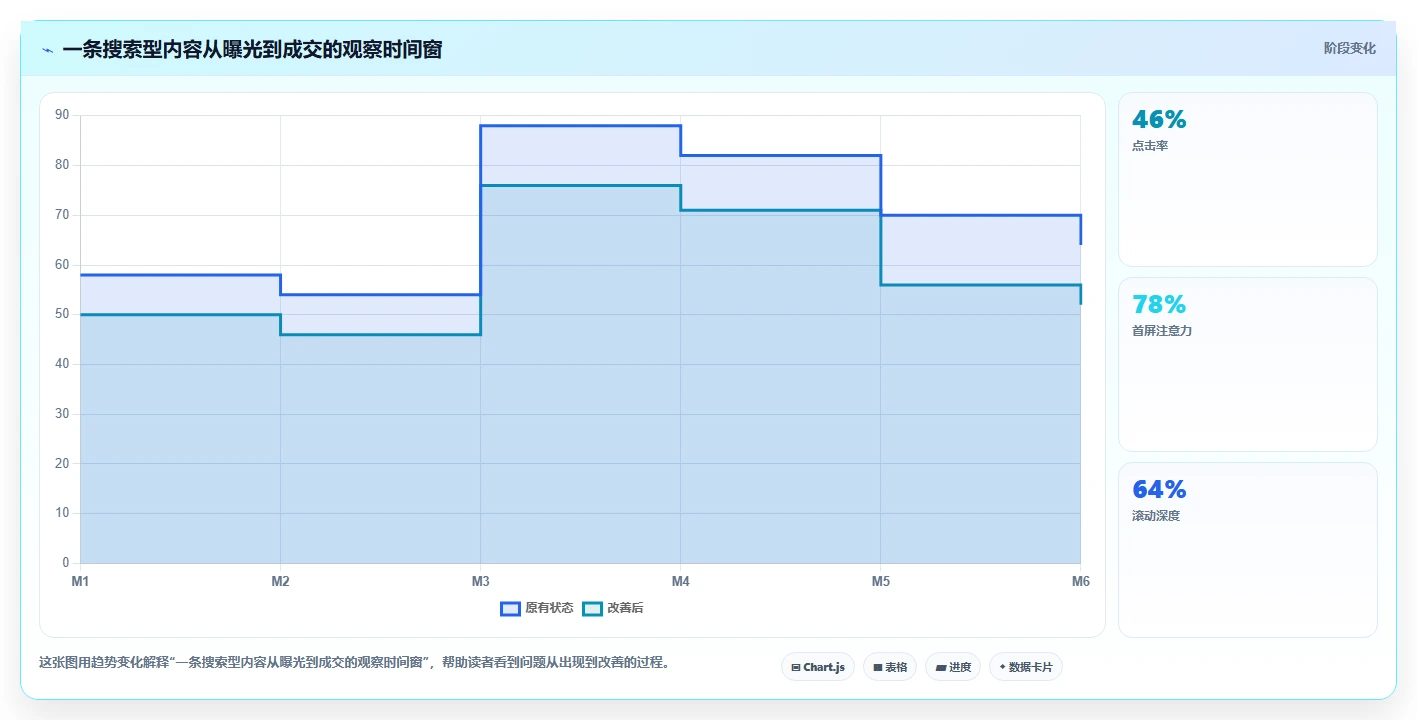
Task: Toggle the 改善后 legend color box
Action: tap(593, 608)
